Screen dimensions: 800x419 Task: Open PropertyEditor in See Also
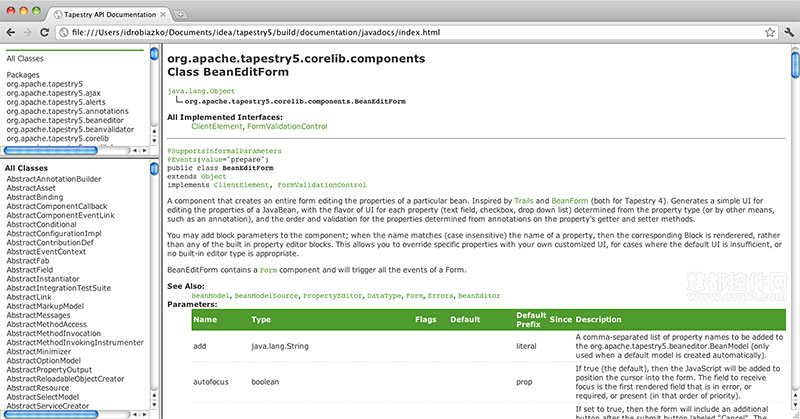click(332, 295)
